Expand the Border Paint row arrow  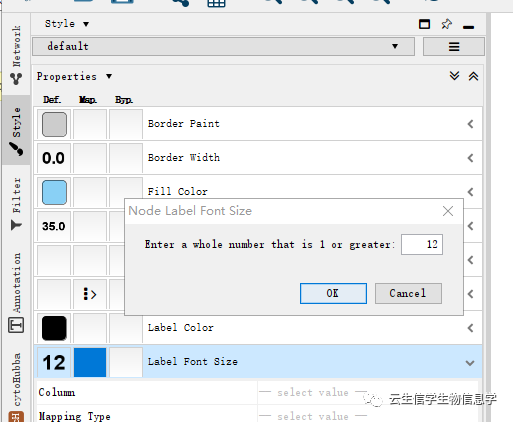coord(470,124)
